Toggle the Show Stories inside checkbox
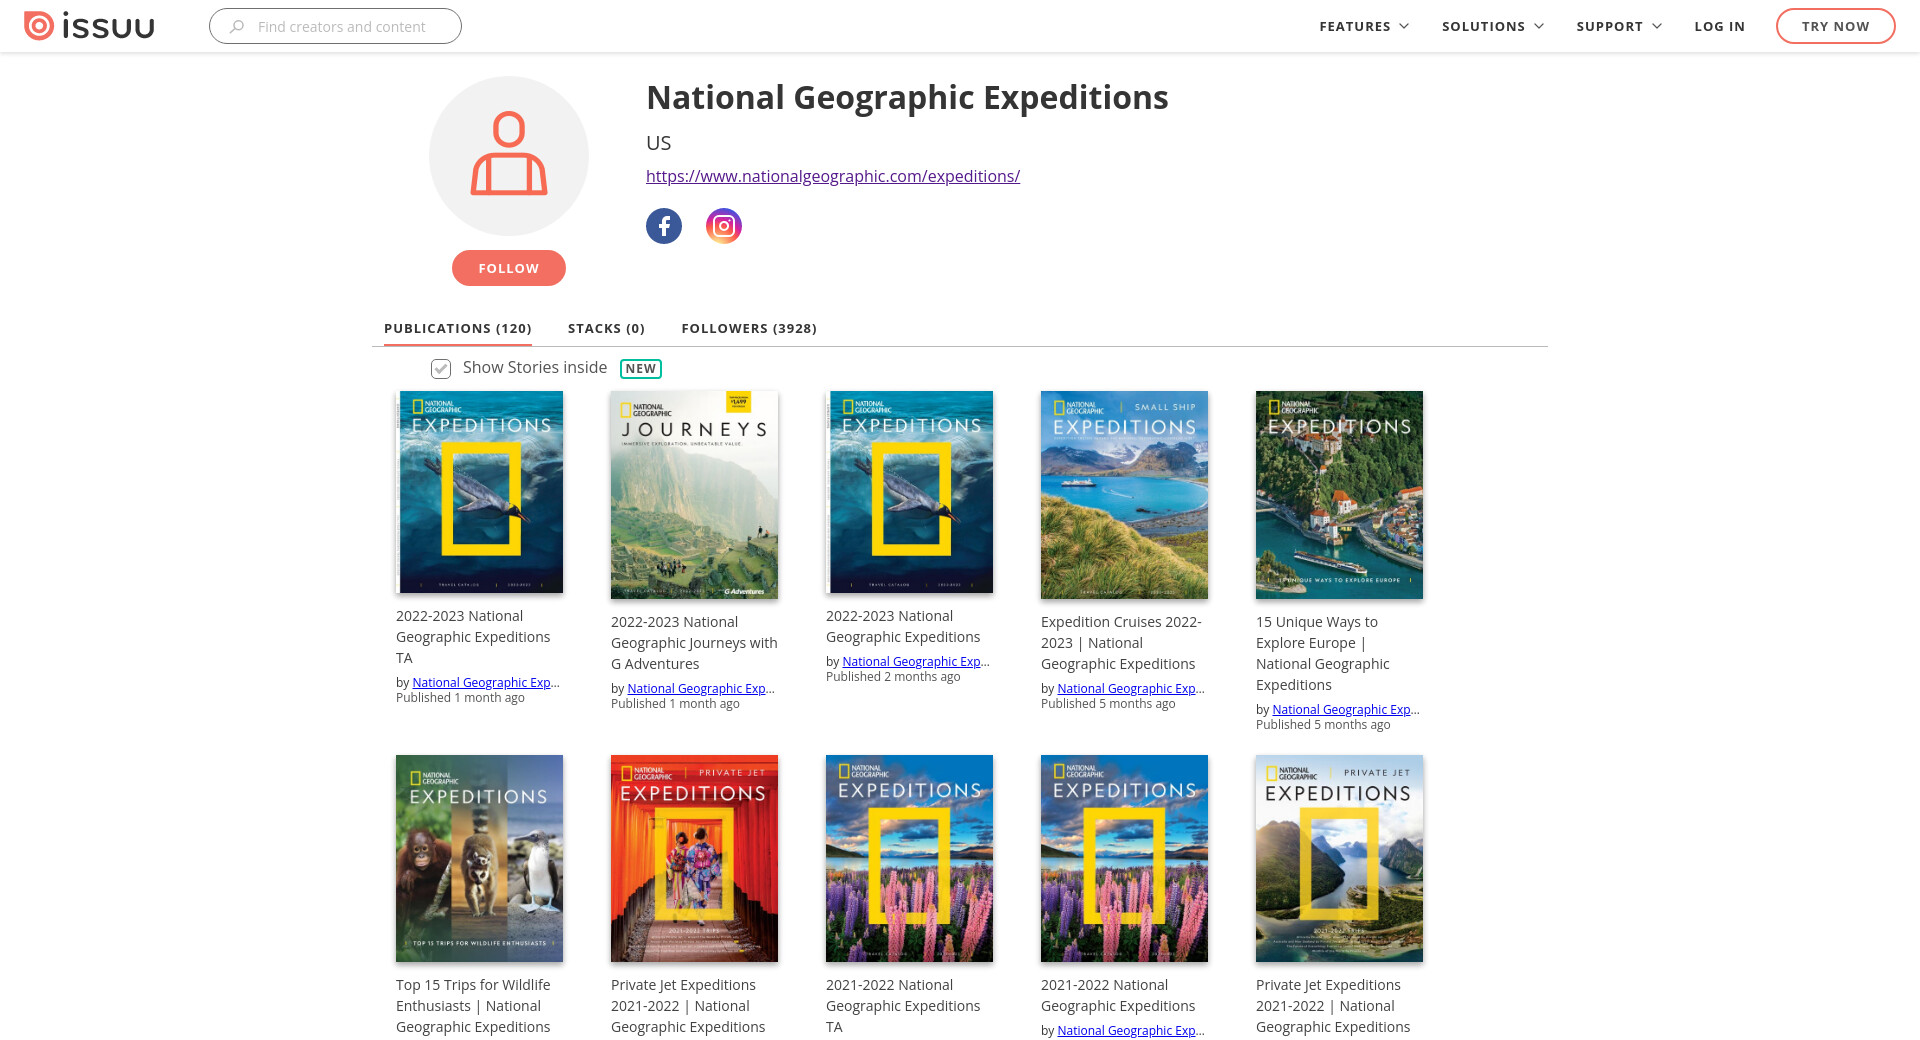Image resolution: width=1920 pixels, height=1040 pixels. tap(441, 369)
